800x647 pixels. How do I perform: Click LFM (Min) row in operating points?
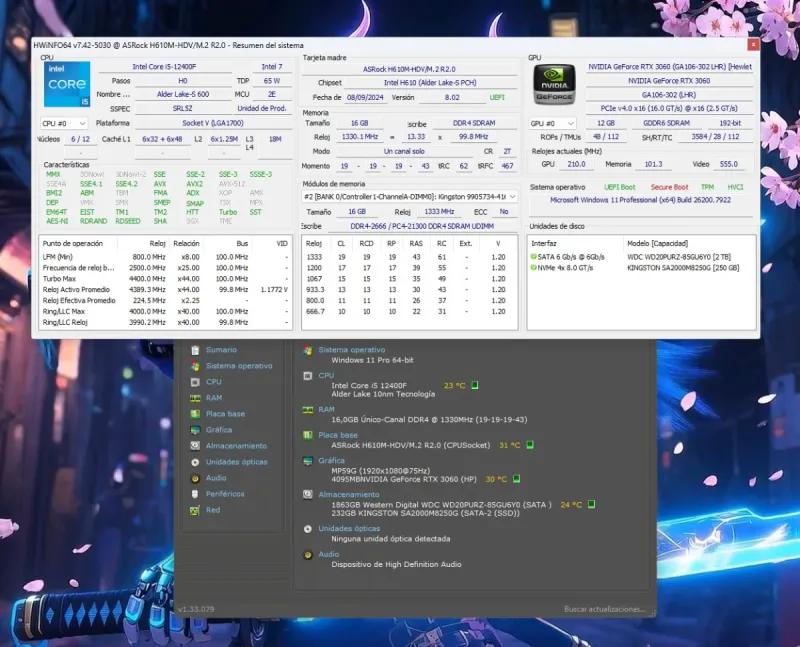point(165,257)
